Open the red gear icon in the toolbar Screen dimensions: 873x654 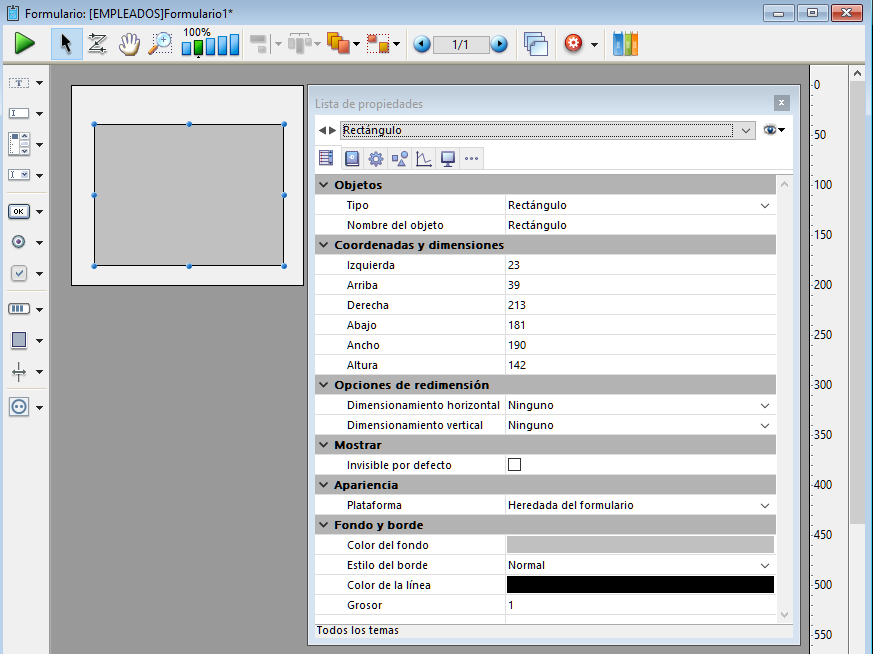574,44
